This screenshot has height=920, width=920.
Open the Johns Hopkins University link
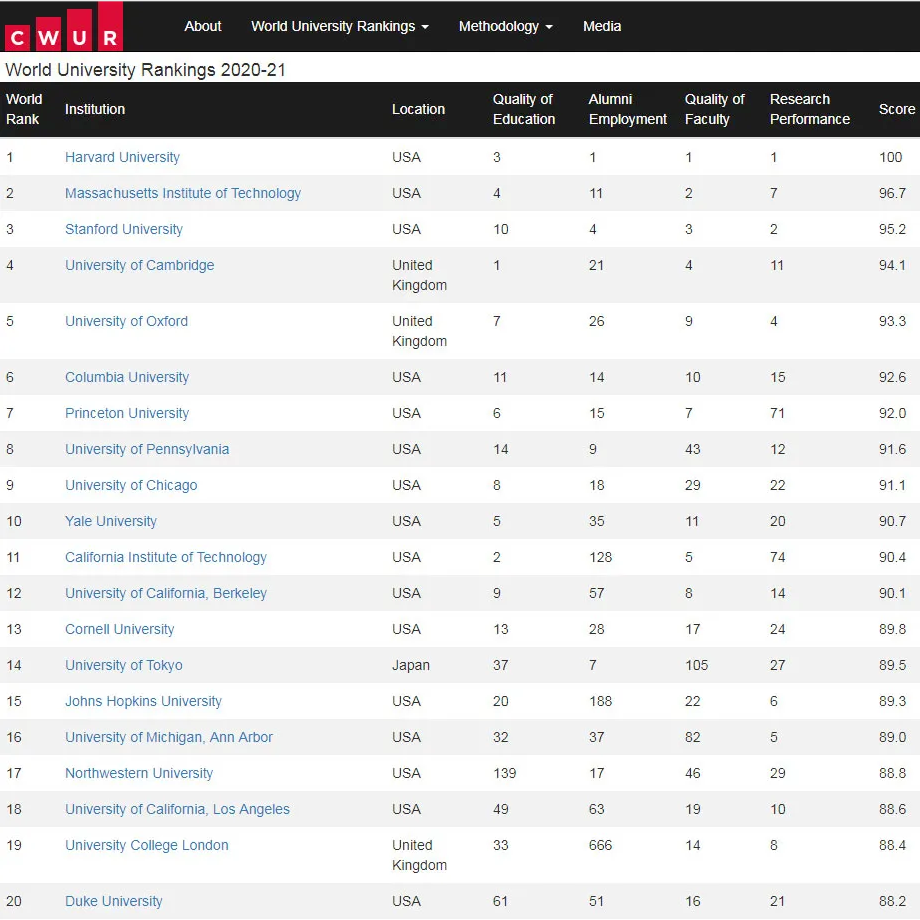tap(143, 701)
